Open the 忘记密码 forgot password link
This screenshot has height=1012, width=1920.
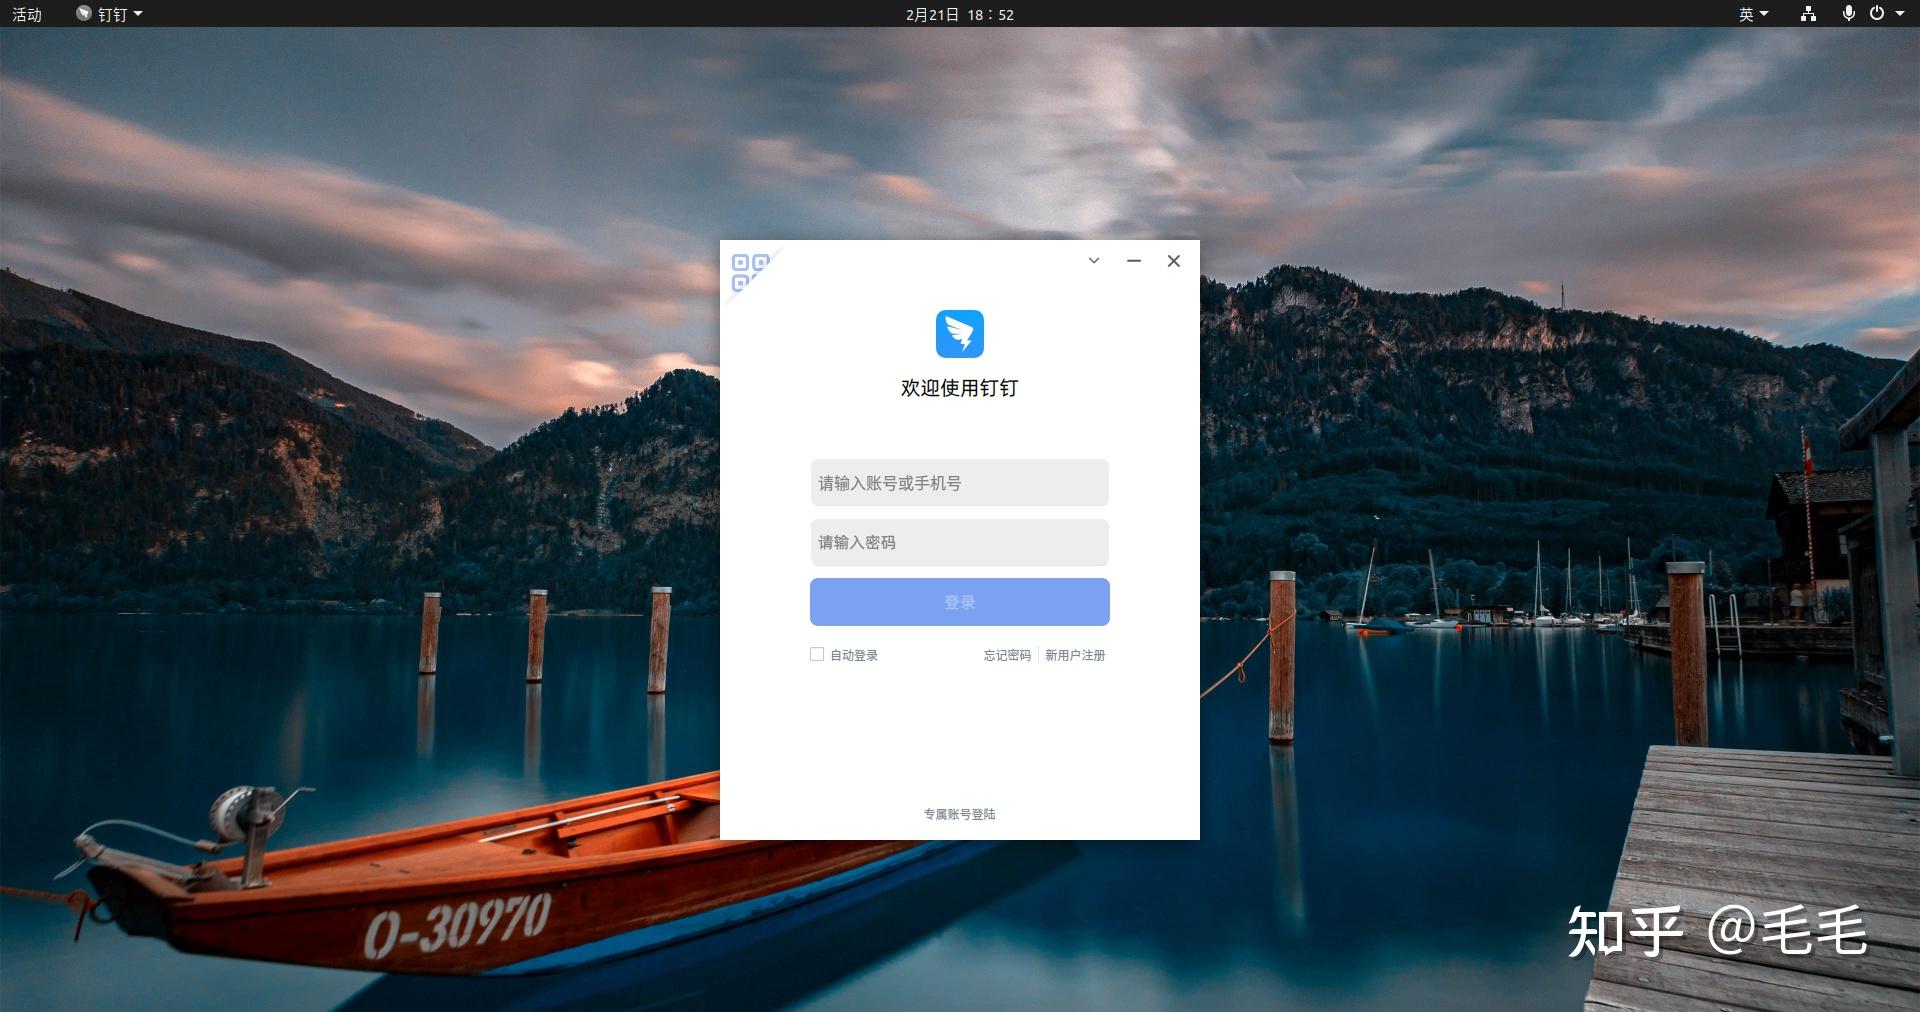(1006, 656)
